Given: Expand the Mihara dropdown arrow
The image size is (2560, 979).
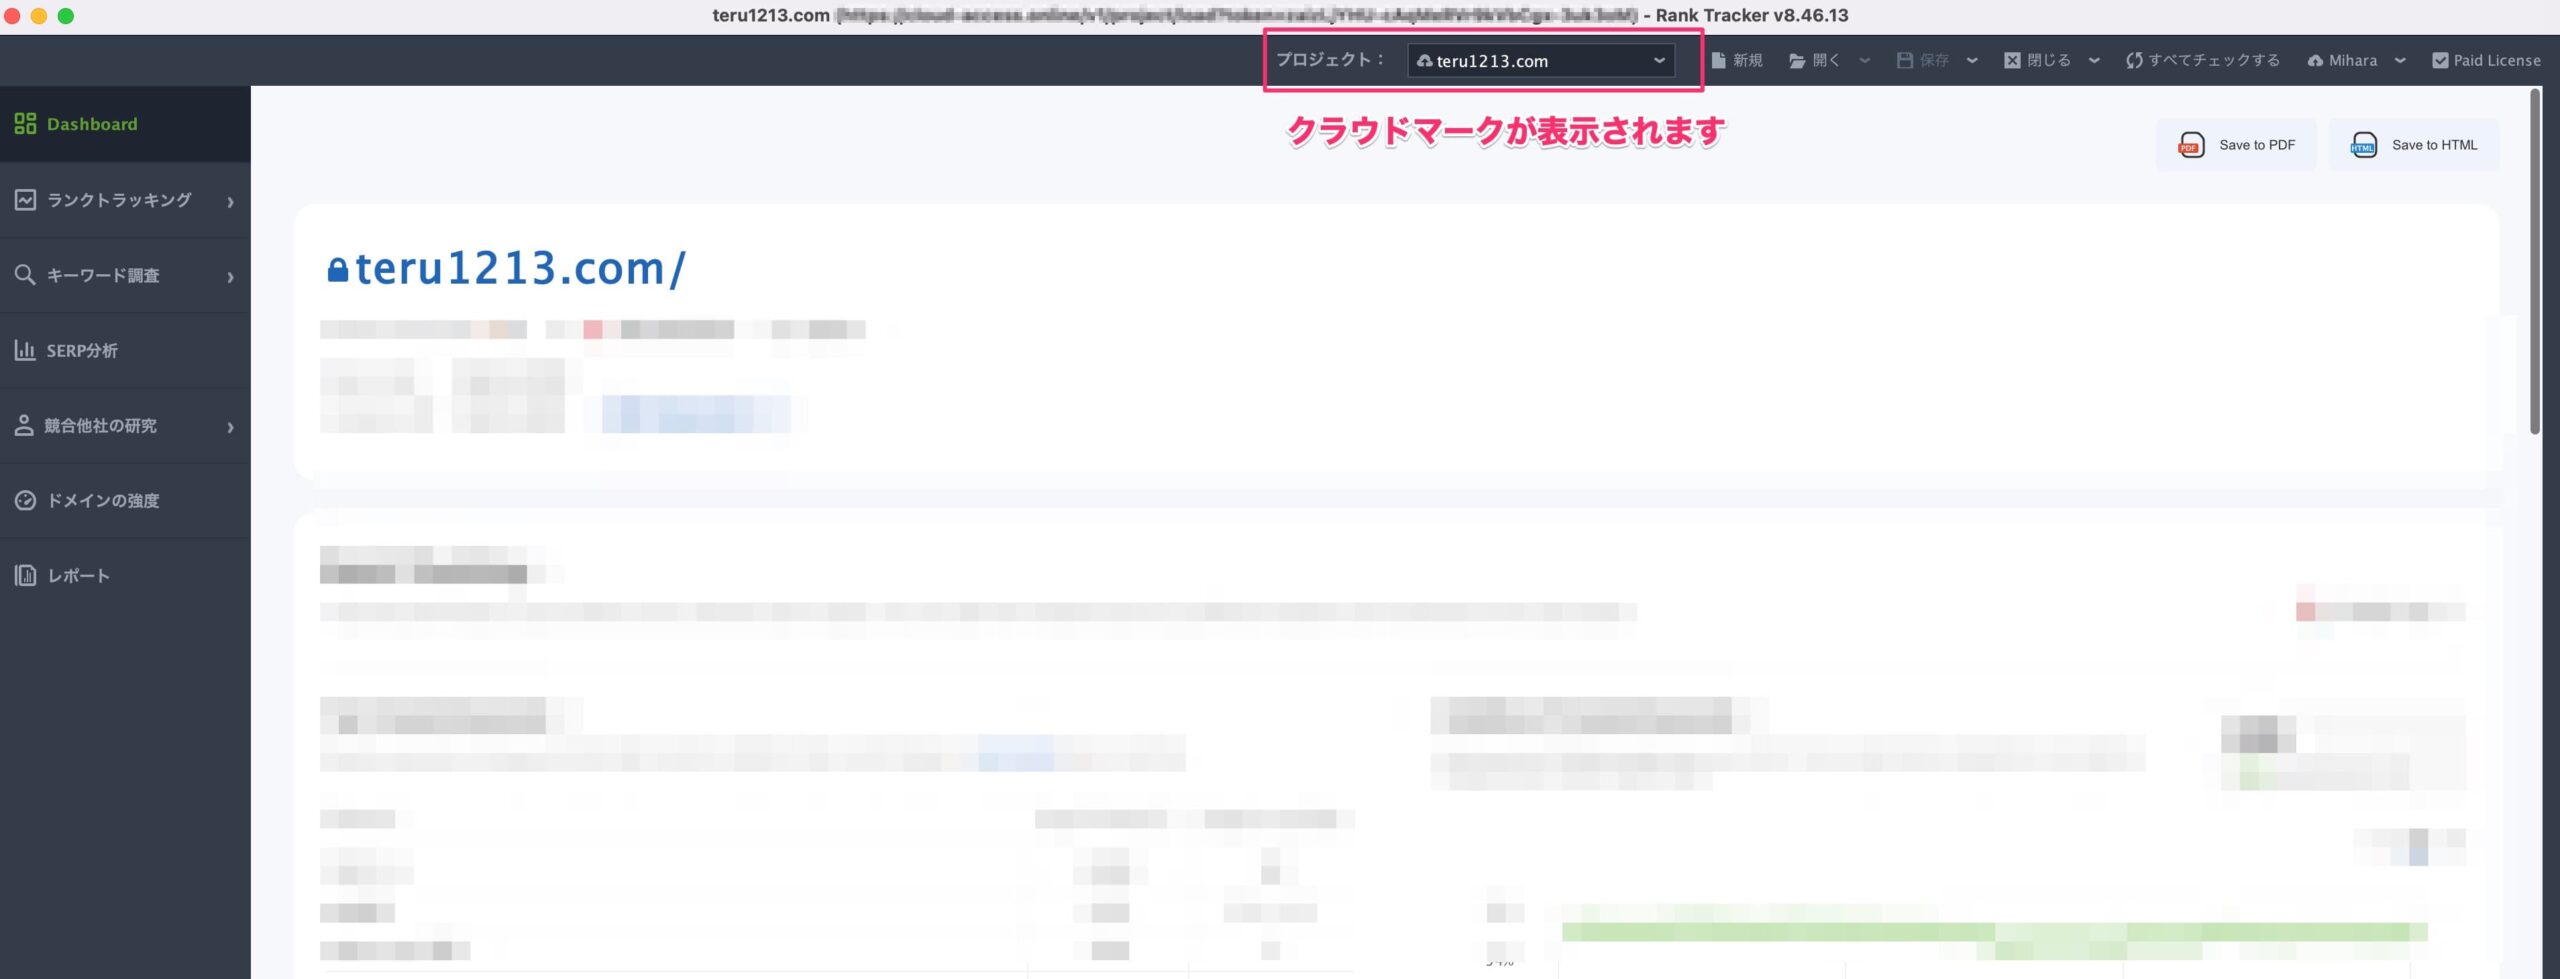Looking at the screenshot, I should (2400, 60).
